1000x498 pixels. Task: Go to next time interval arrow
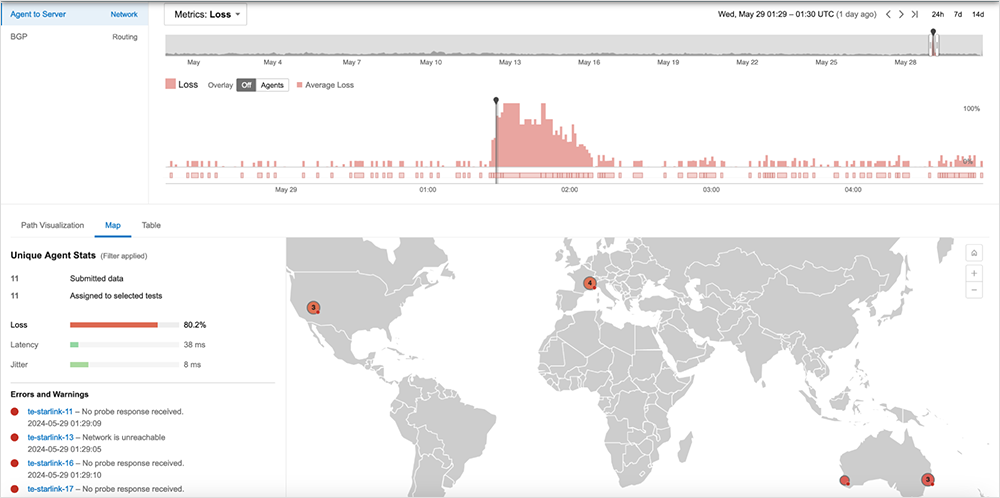(901, 14)
